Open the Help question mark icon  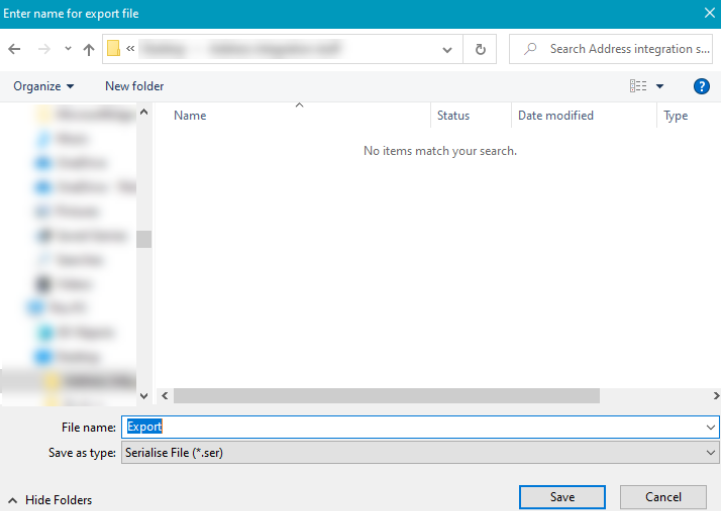[x=701, y=87]
